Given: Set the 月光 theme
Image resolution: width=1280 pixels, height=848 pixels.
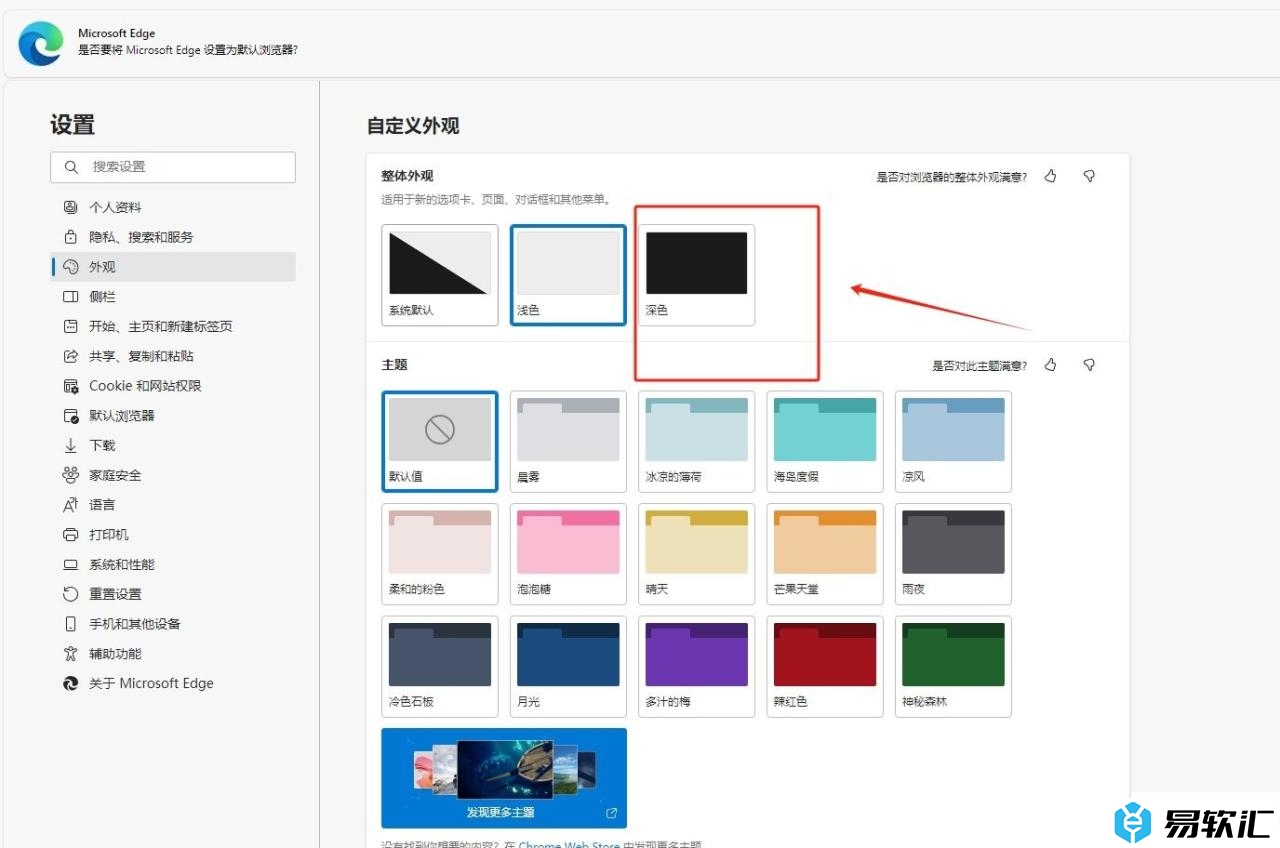Looking at the screenshot, I should tap(568, 666).
